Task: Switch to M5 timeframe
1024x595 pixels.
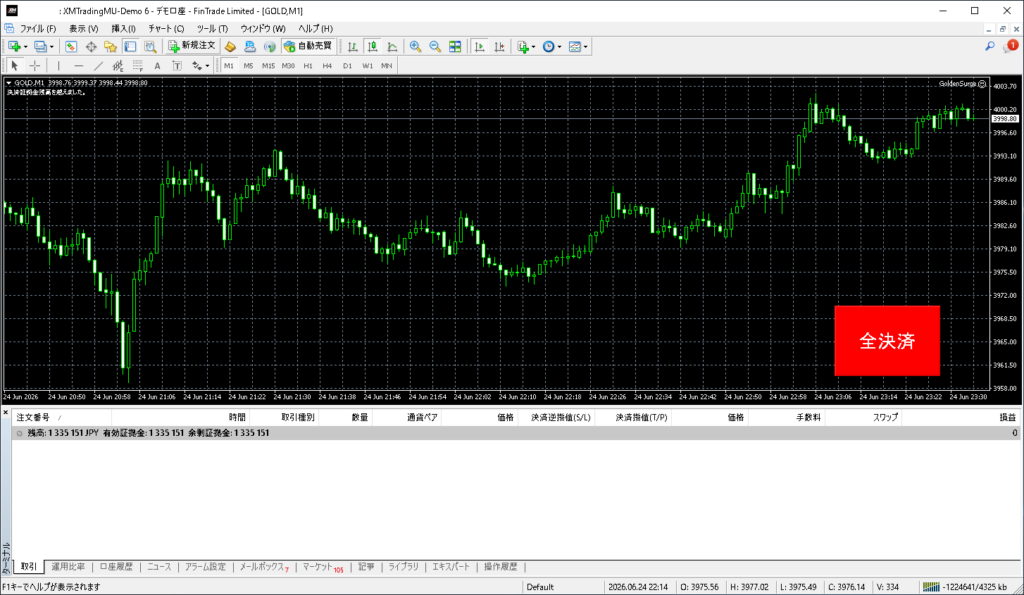Action: [x=248, y=65]
